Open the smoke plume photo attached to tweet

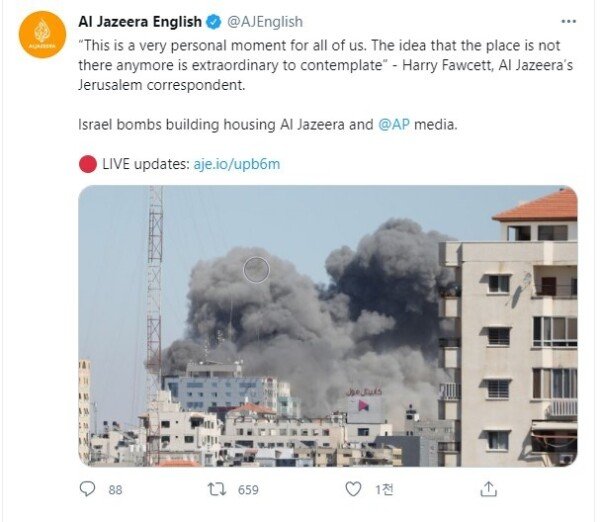click(x=328, y=326)
